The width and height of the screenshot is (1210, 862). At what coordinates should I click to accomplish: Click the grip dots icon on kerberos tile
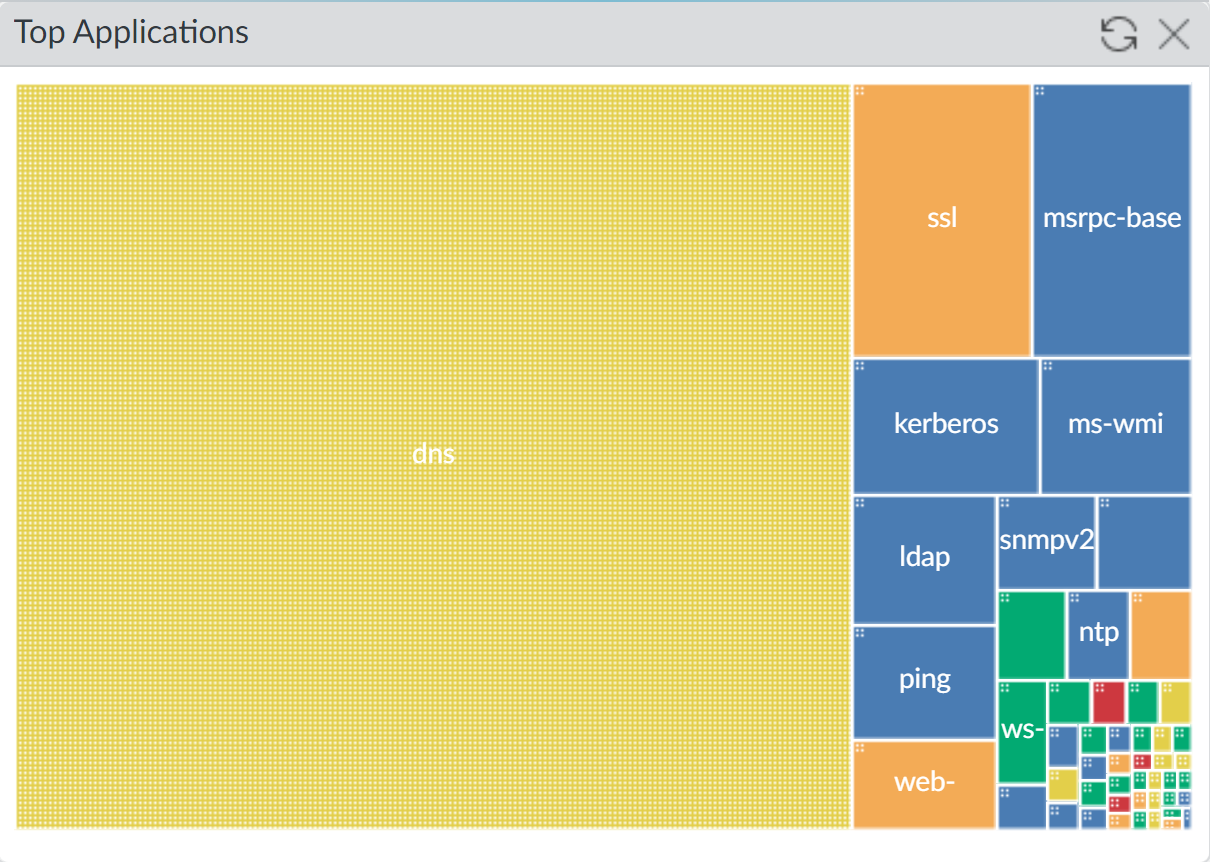860,366
